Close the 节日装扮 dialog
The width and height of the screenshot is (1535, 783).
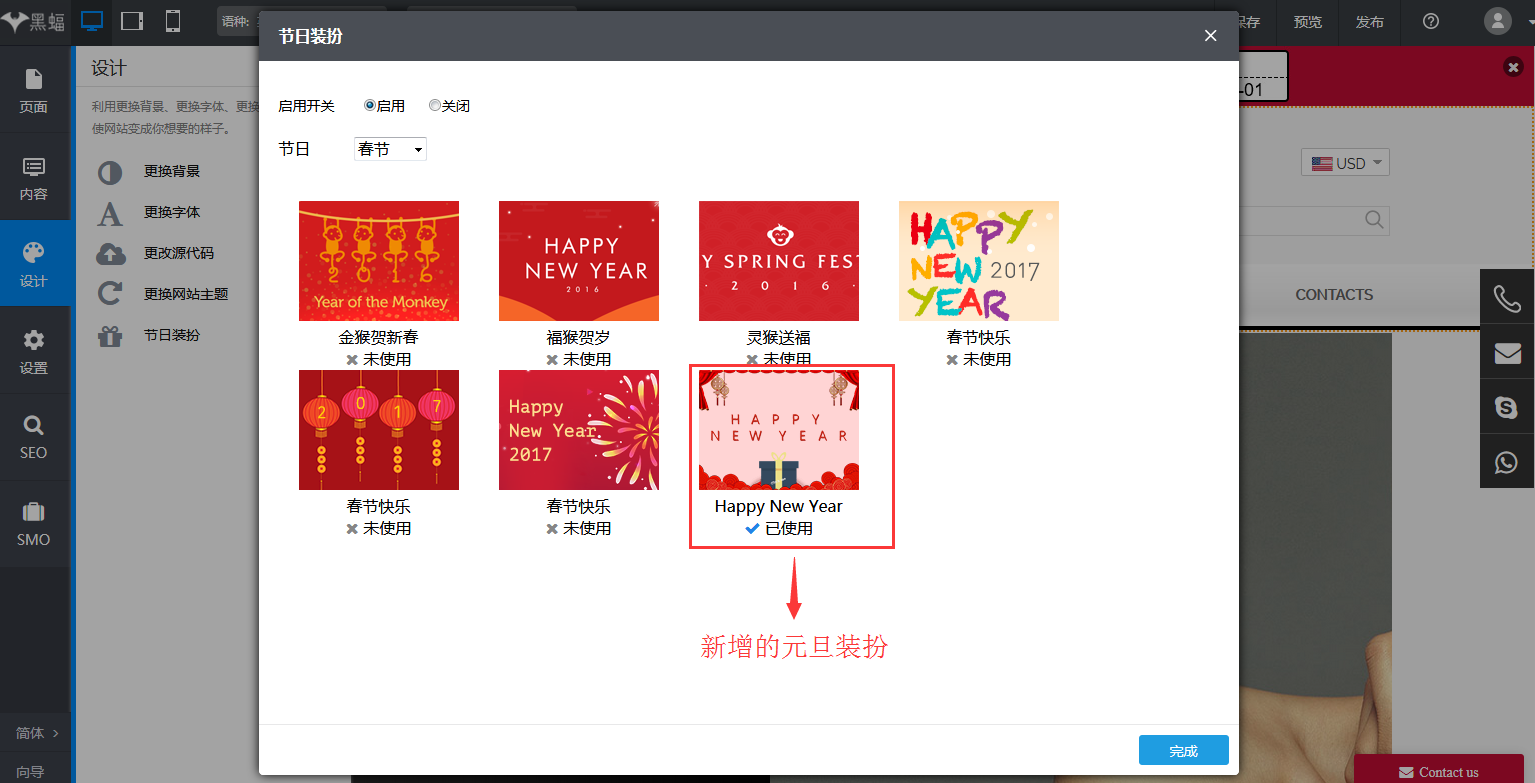tap(1210, 36)
